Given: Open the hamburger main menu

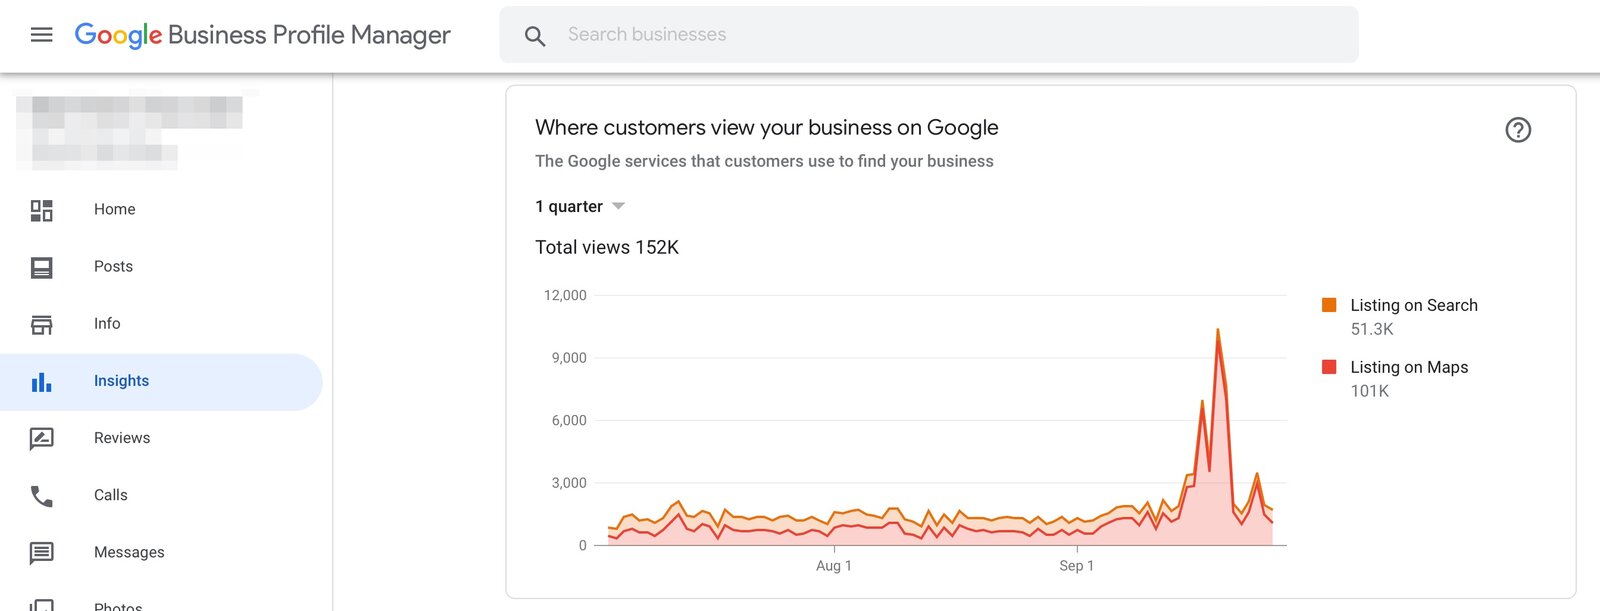Looking at the screenshot, I should pyautogui.click(x=41, y=35).
